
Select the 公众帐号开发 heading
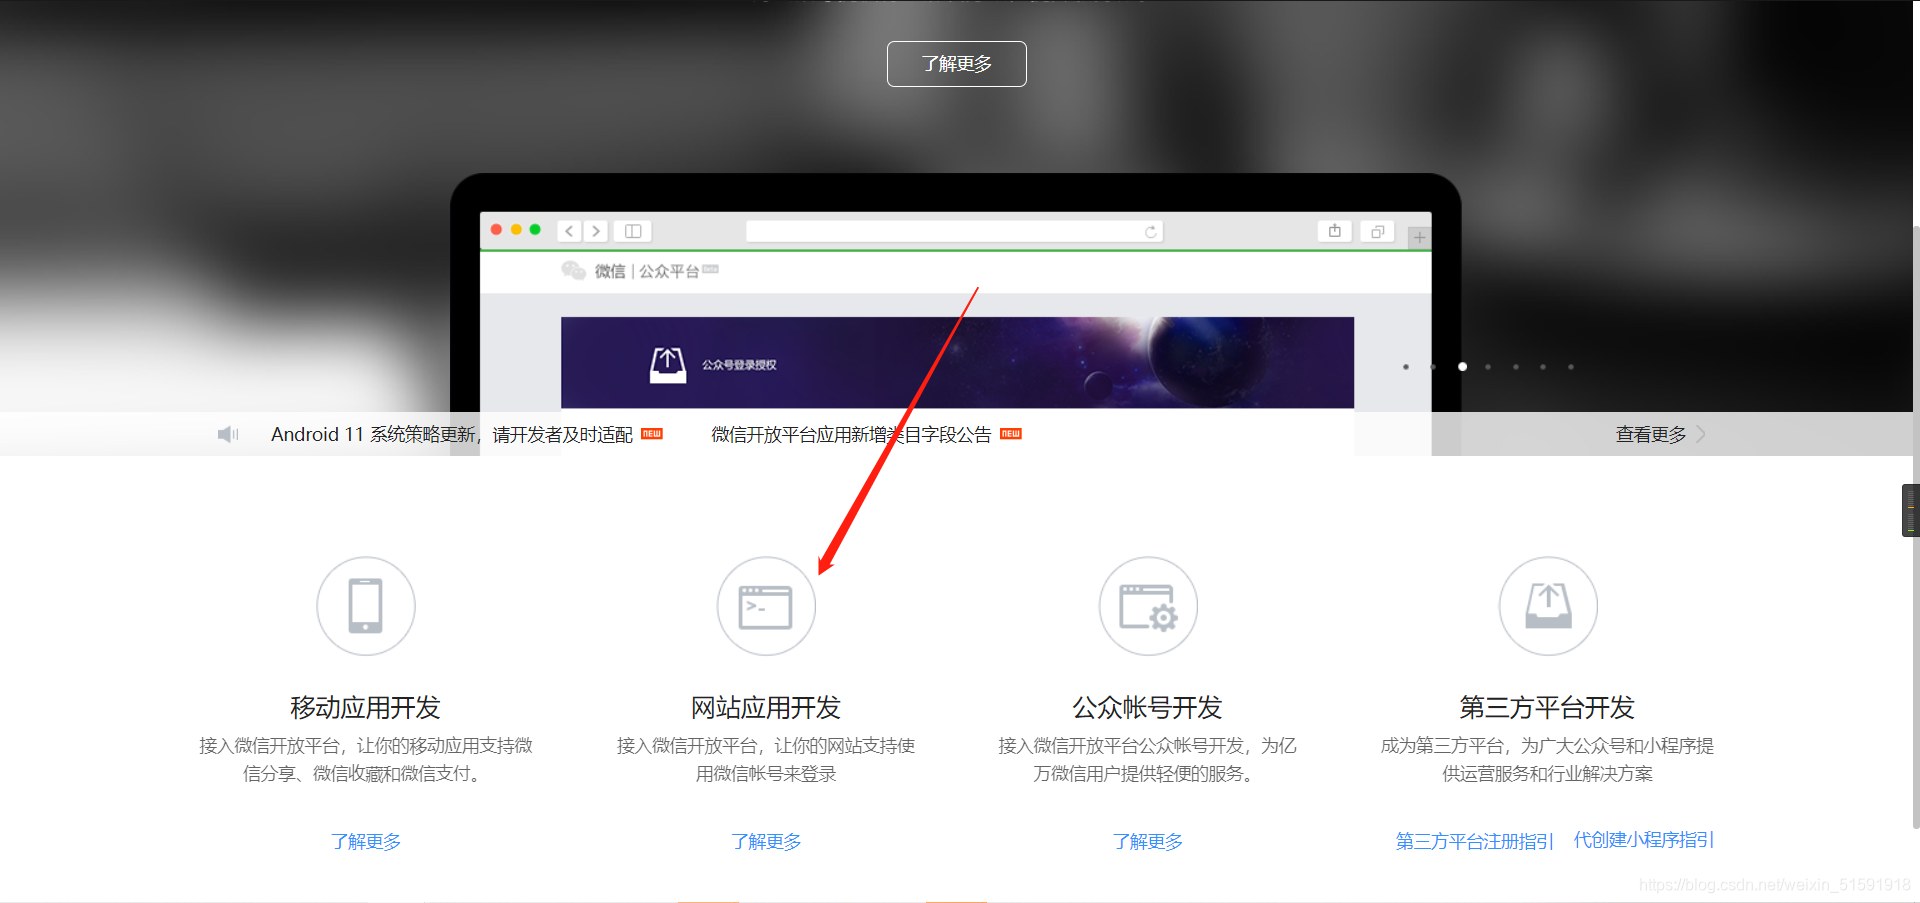1148,708
